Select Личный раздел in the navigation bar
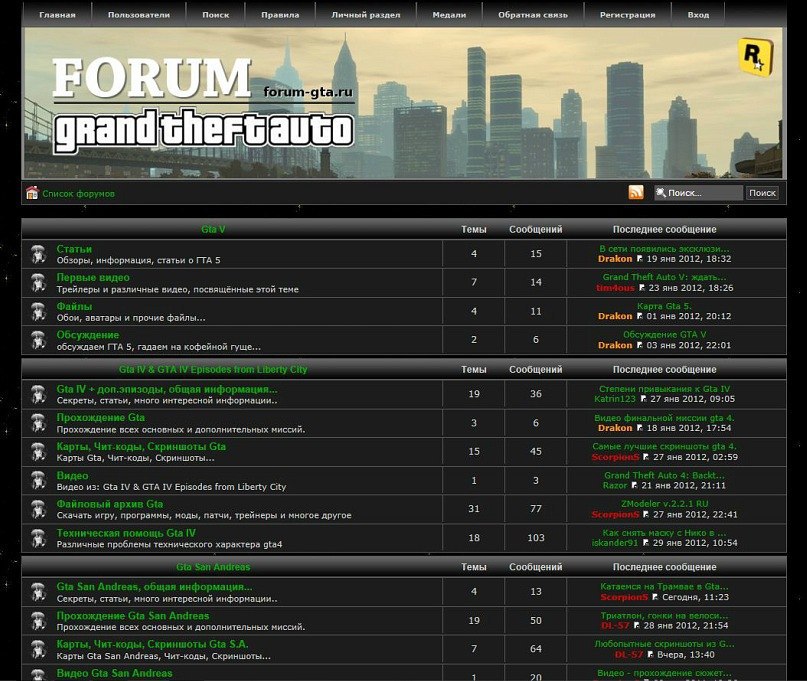 point(366,15)
